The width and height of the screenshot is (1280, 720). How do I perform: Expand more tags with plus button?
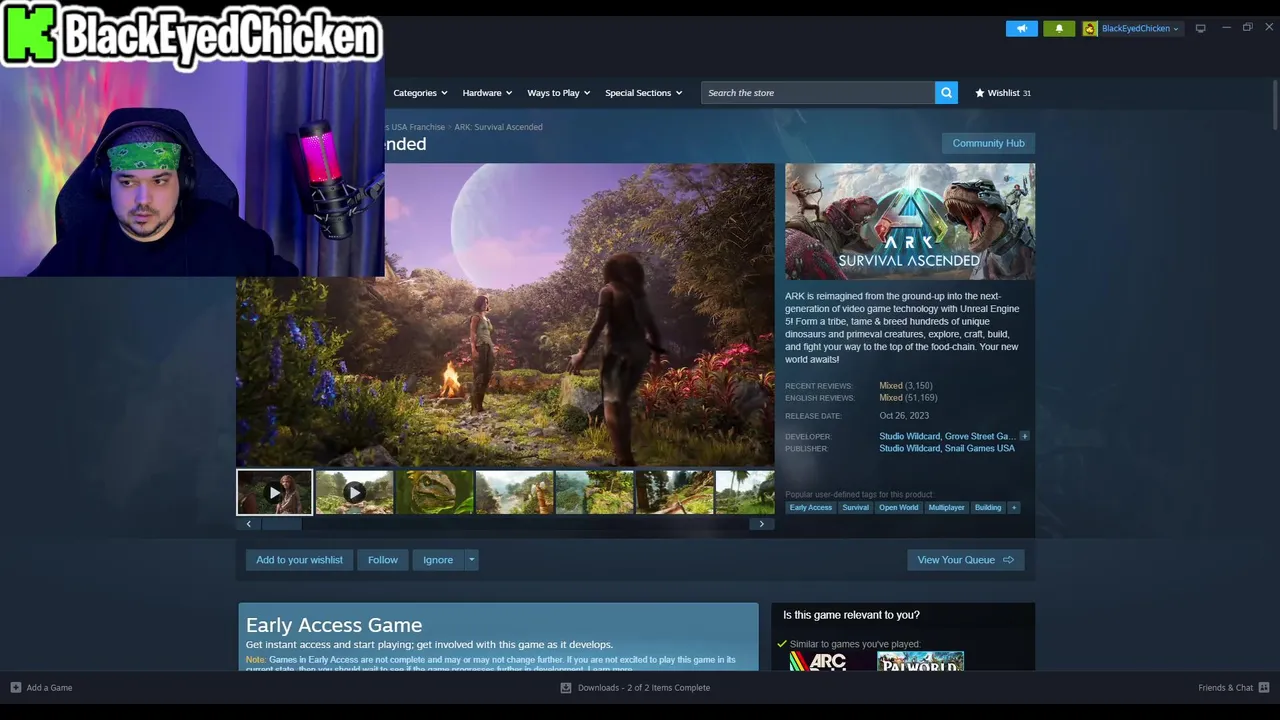pyautogui.click(x=1014, y=508)
